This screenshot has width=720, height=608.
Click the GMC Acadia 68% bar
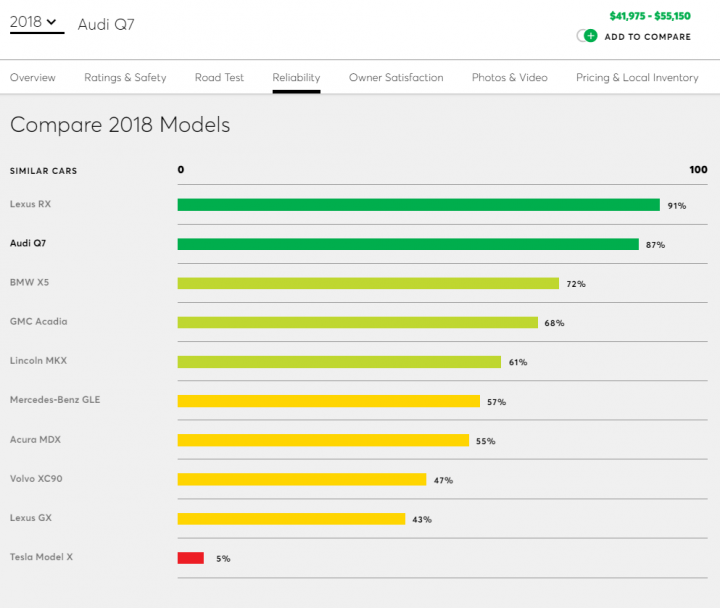358,322
